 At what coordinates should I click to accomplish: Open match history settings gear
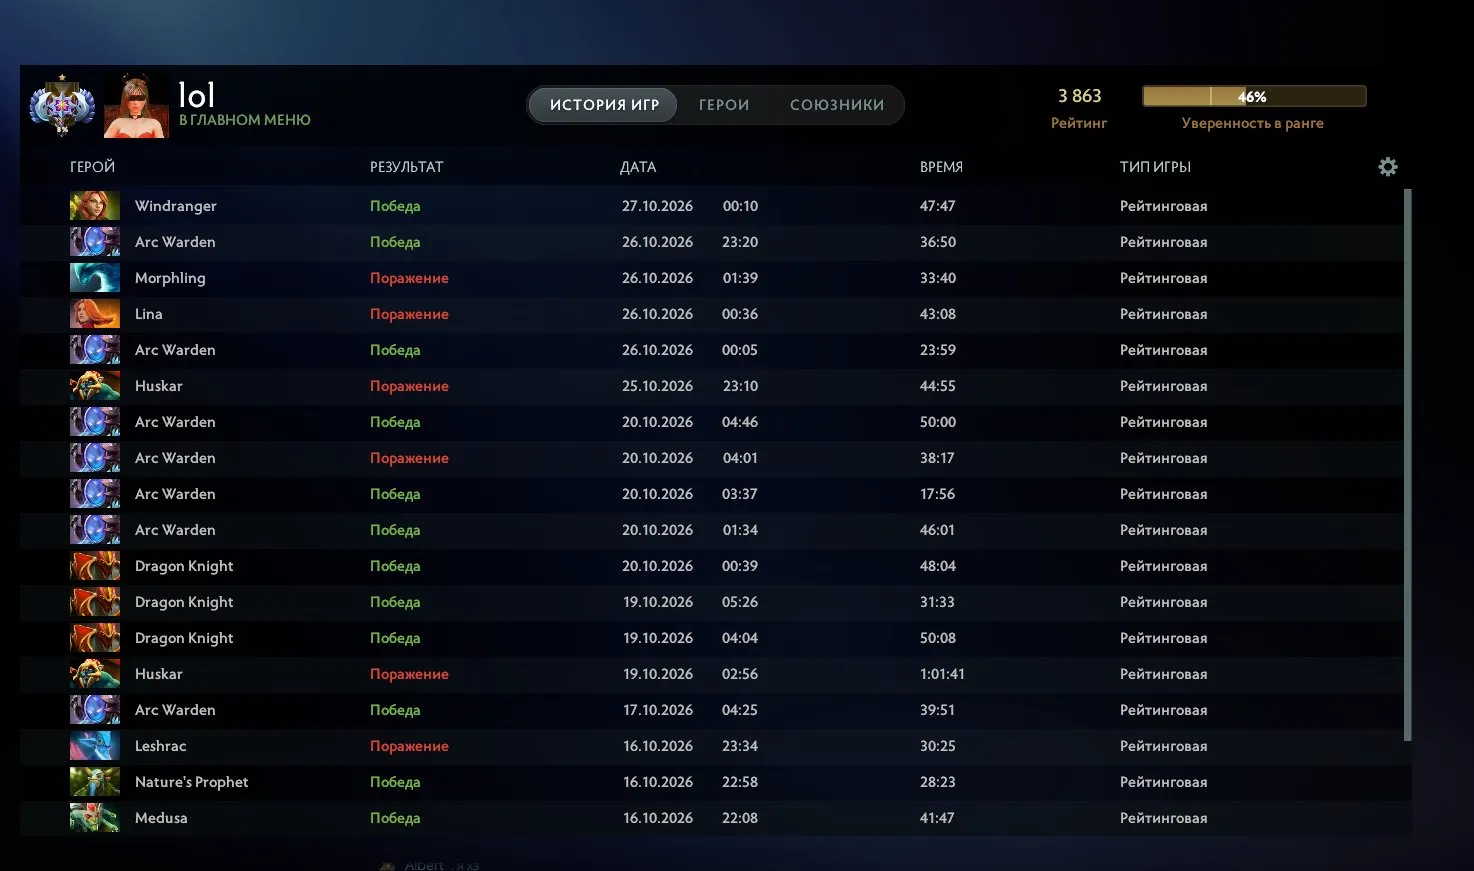(x=1388, y=167)
